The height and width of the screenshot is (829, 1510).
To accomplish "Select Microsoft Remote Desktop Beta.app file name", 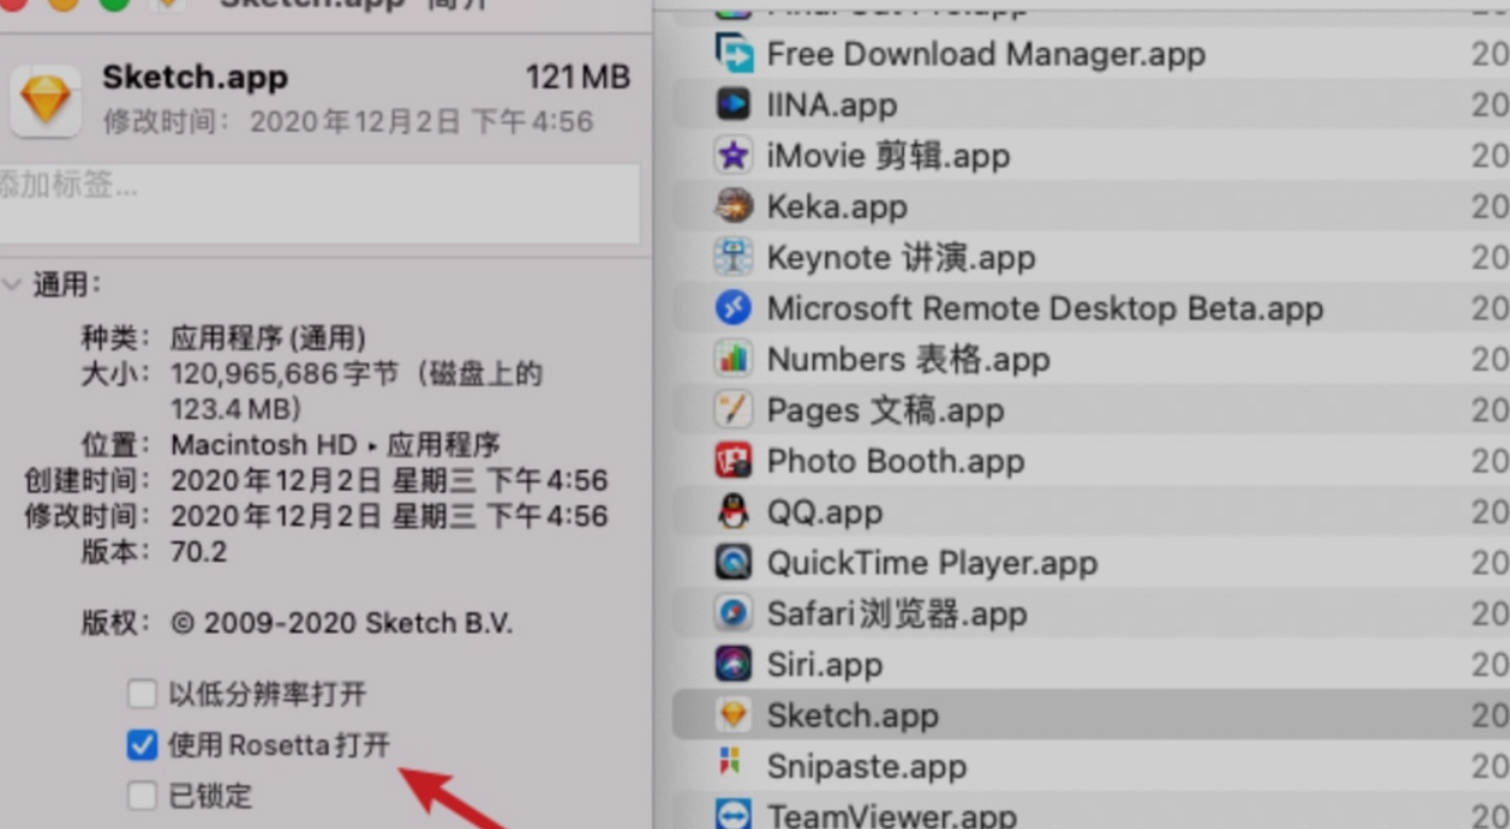I will 1045,309.
